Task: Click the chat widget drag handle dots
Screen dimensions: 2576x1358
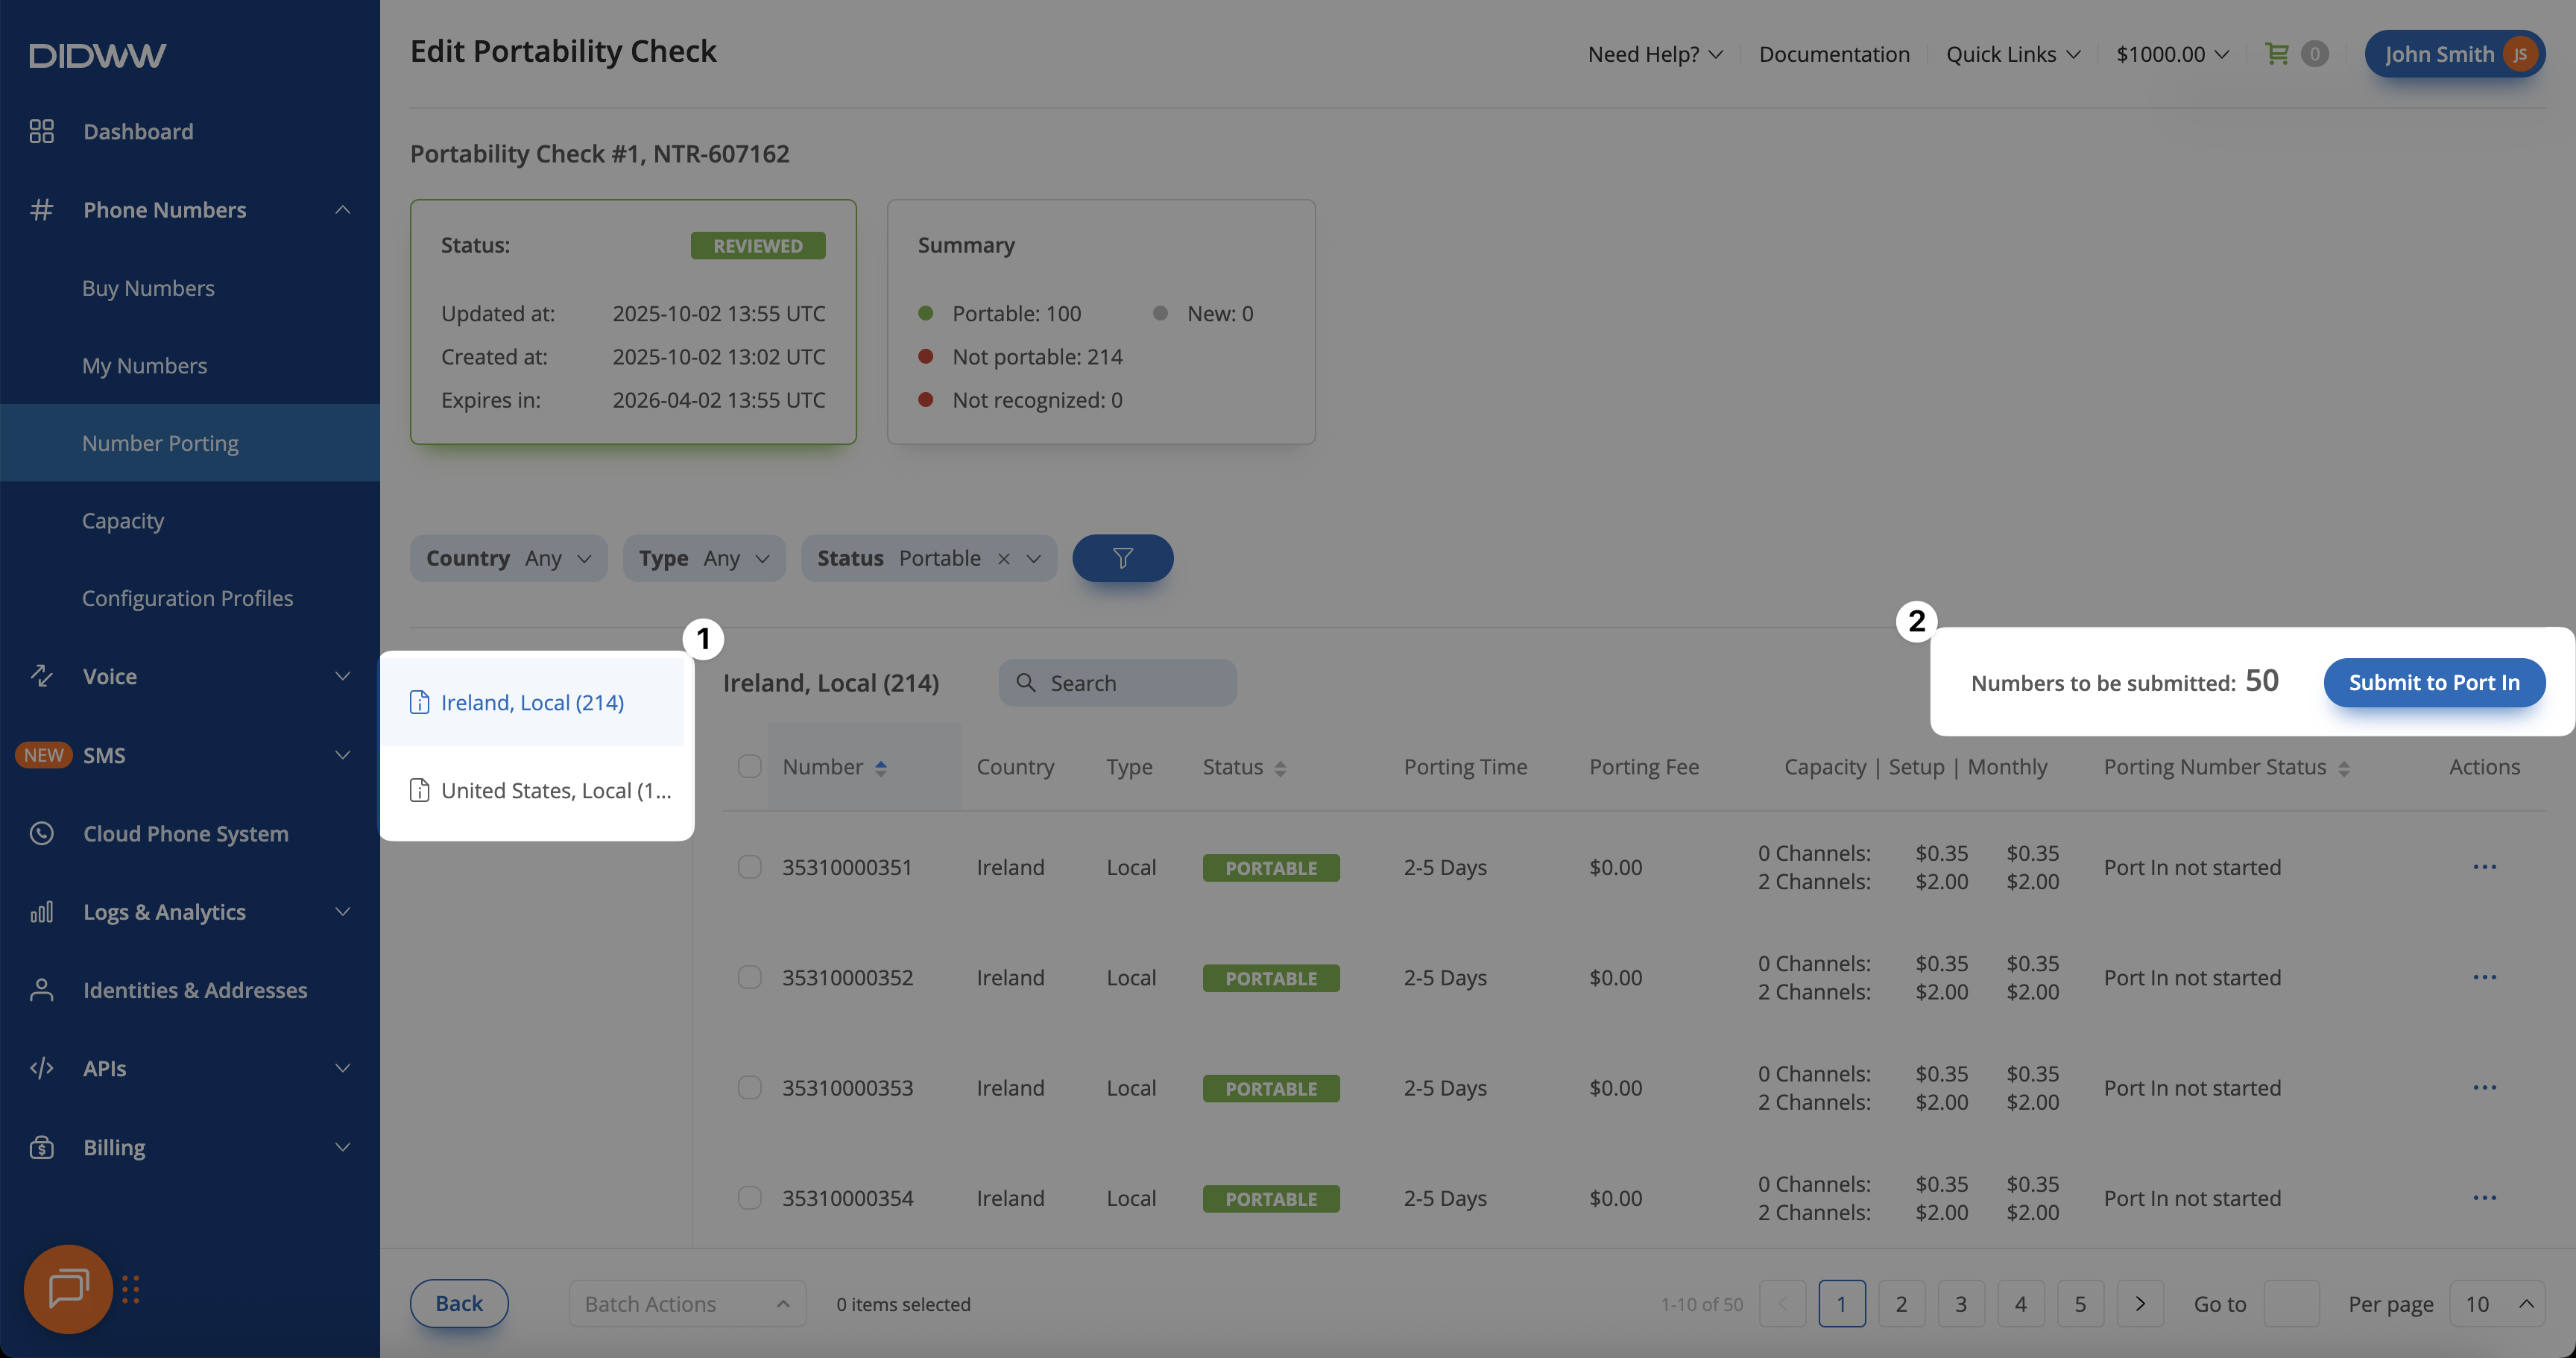Action: pos(131,1289)
